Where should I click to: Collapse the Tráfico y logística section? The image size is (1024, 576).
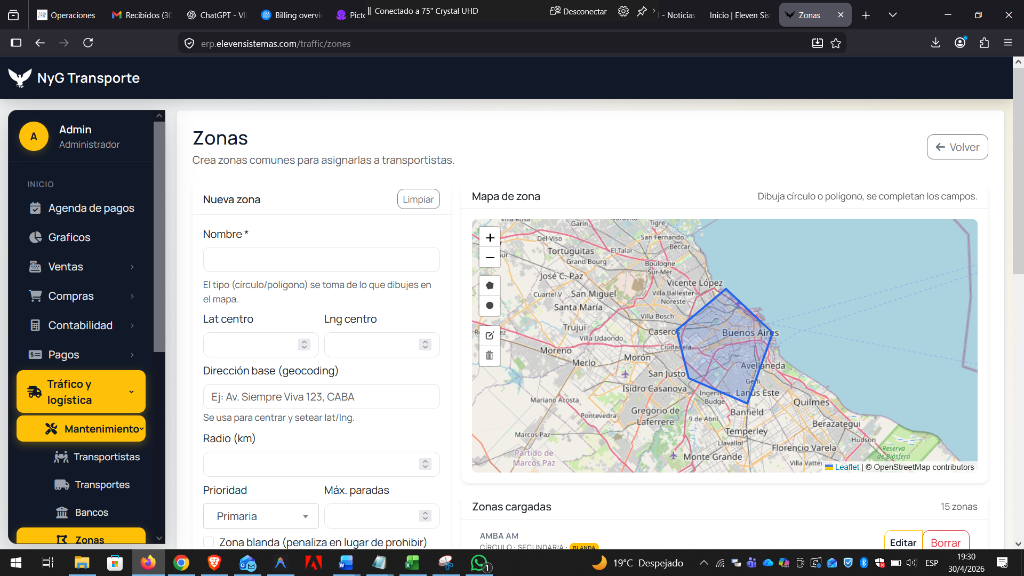[x=81, y=392]
